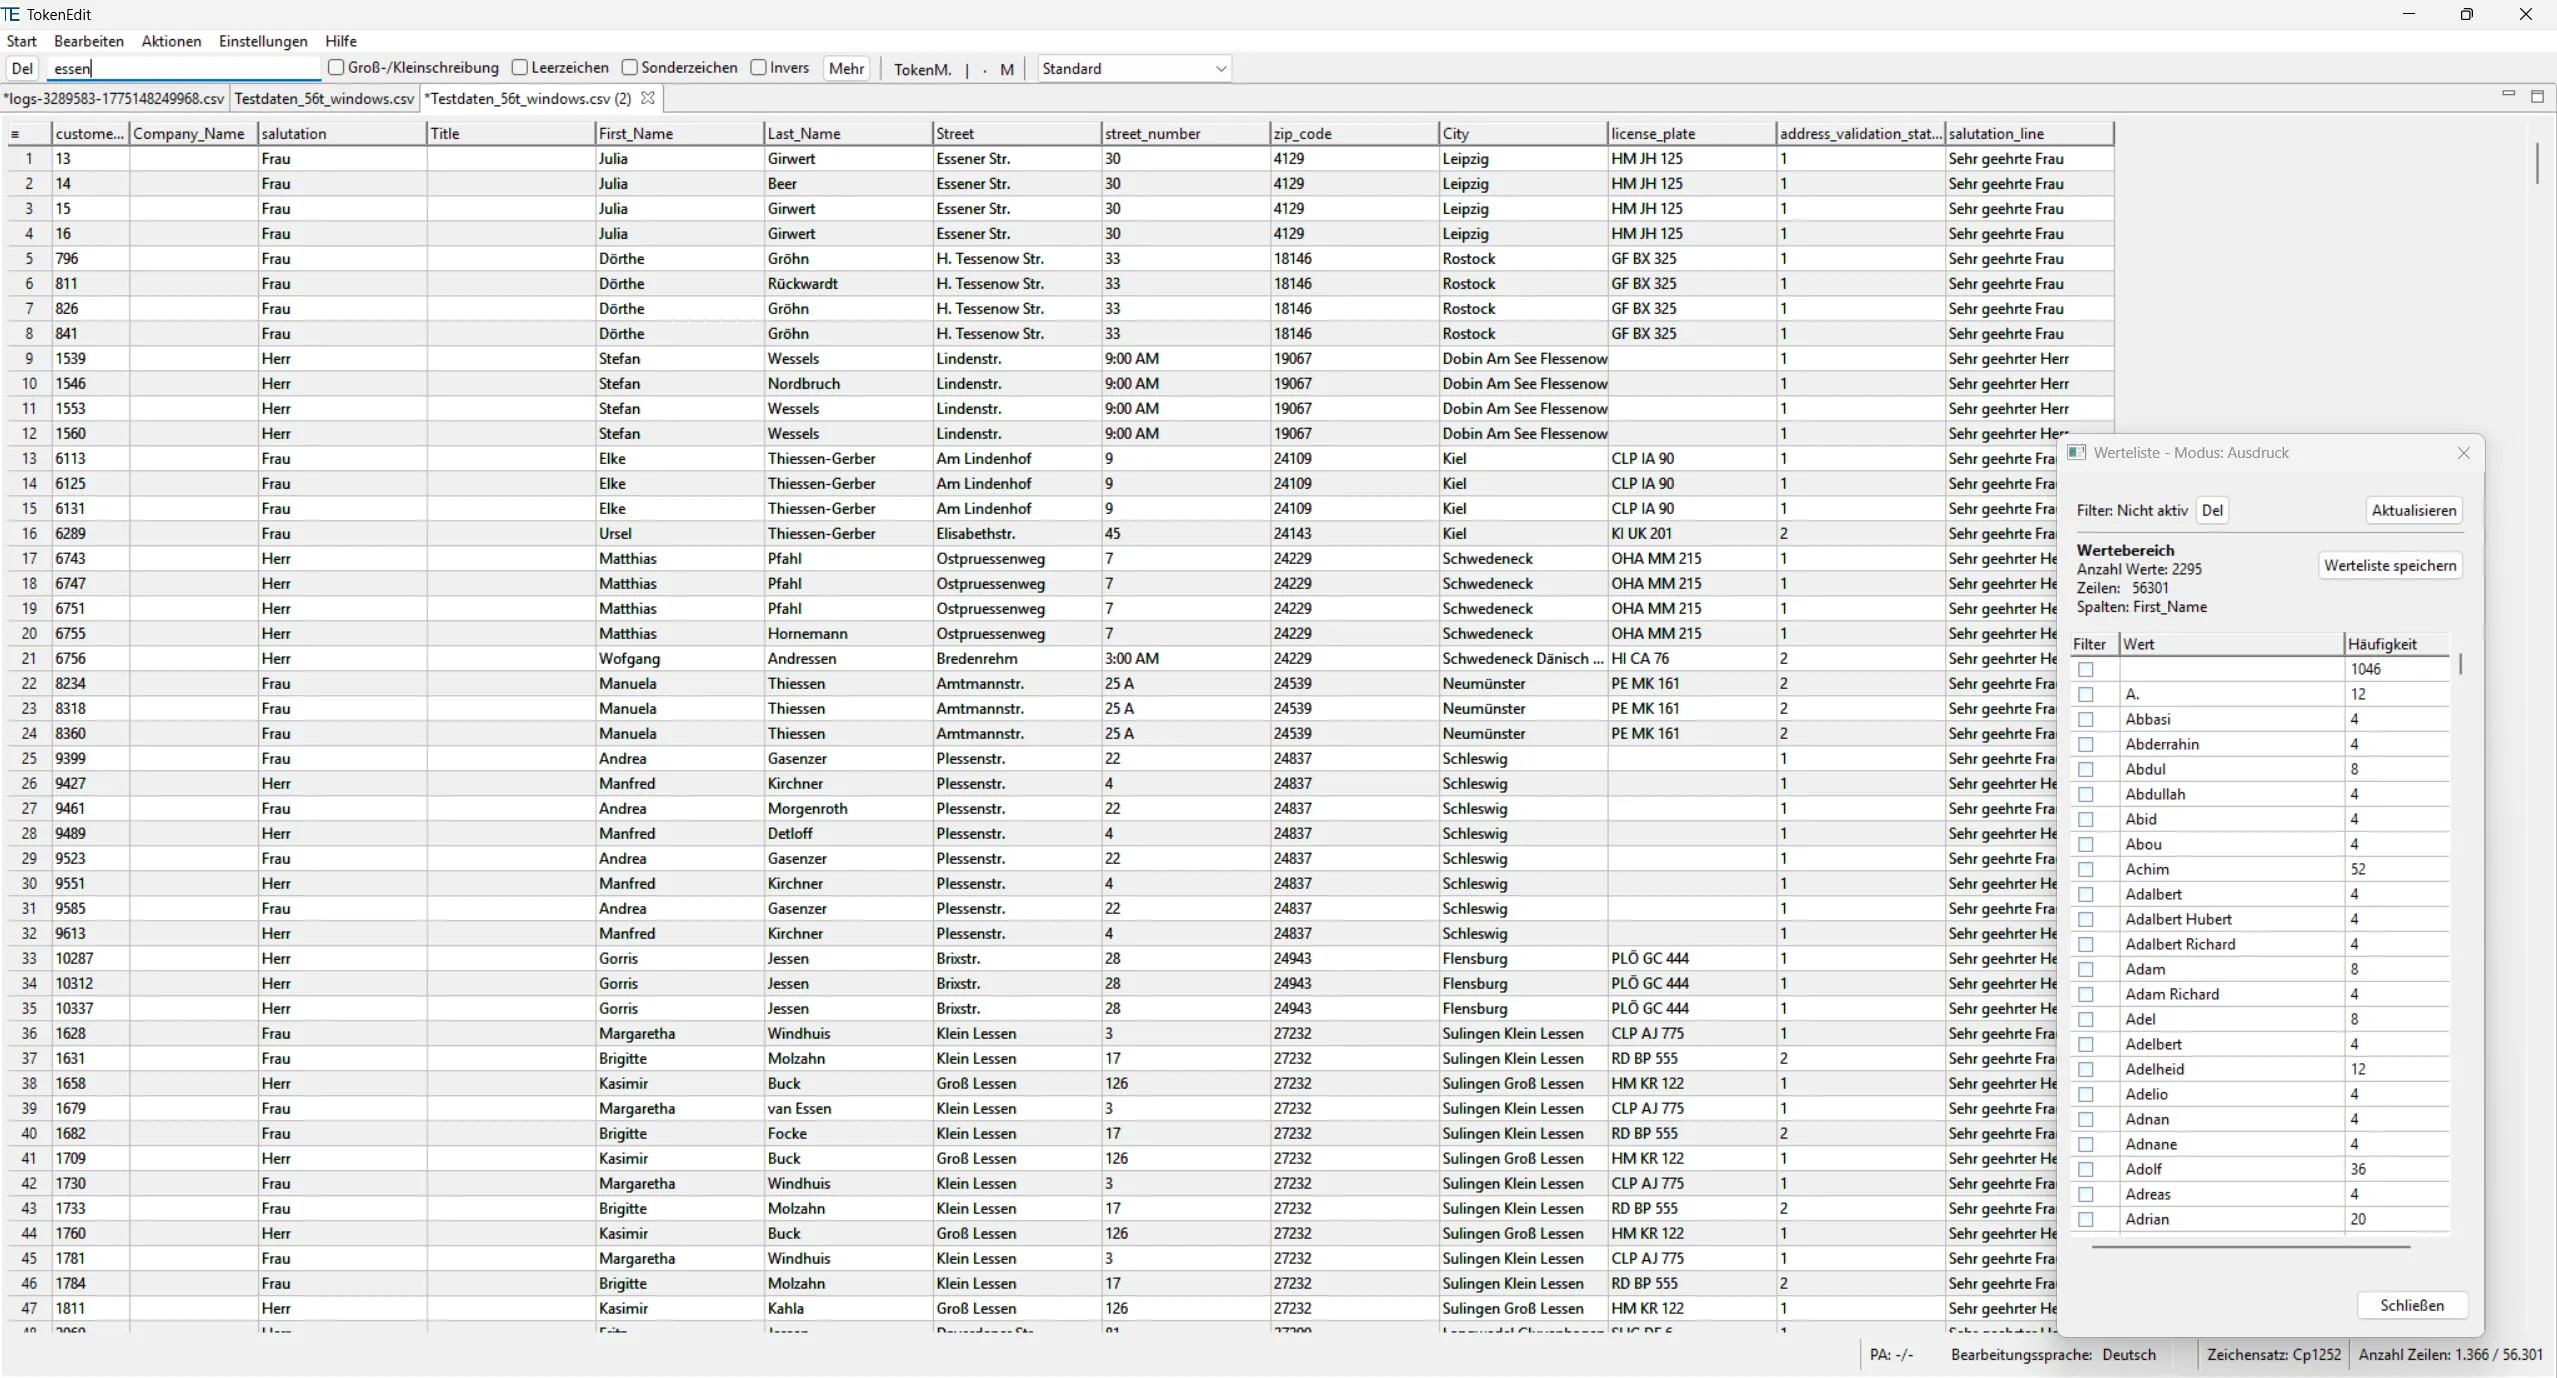Click the TokenEdit icon in the title bar
This screenshot has height=1378, width=2557.
point(11,14)
